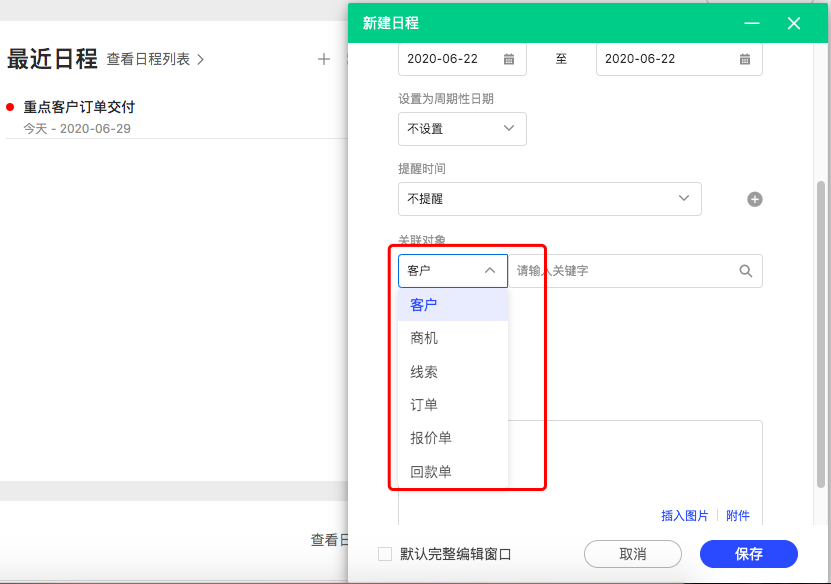This screenshot has width=831, height=584.
Task: Expand the 设置为周期性日期 dropdown showing 不设置
Action: point(462,128)
